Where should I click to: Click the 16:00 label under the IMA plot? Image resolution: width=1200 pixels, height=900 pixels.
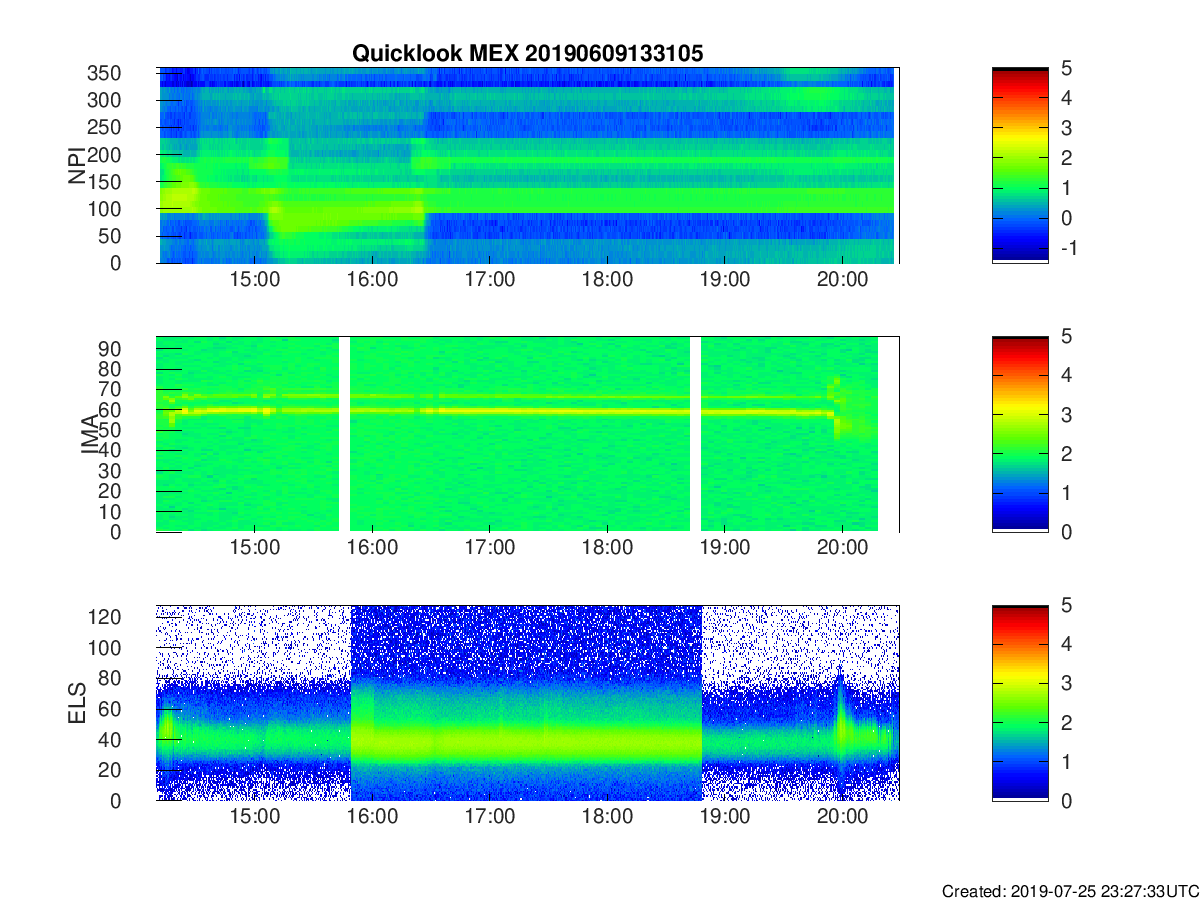click(372, 549)
